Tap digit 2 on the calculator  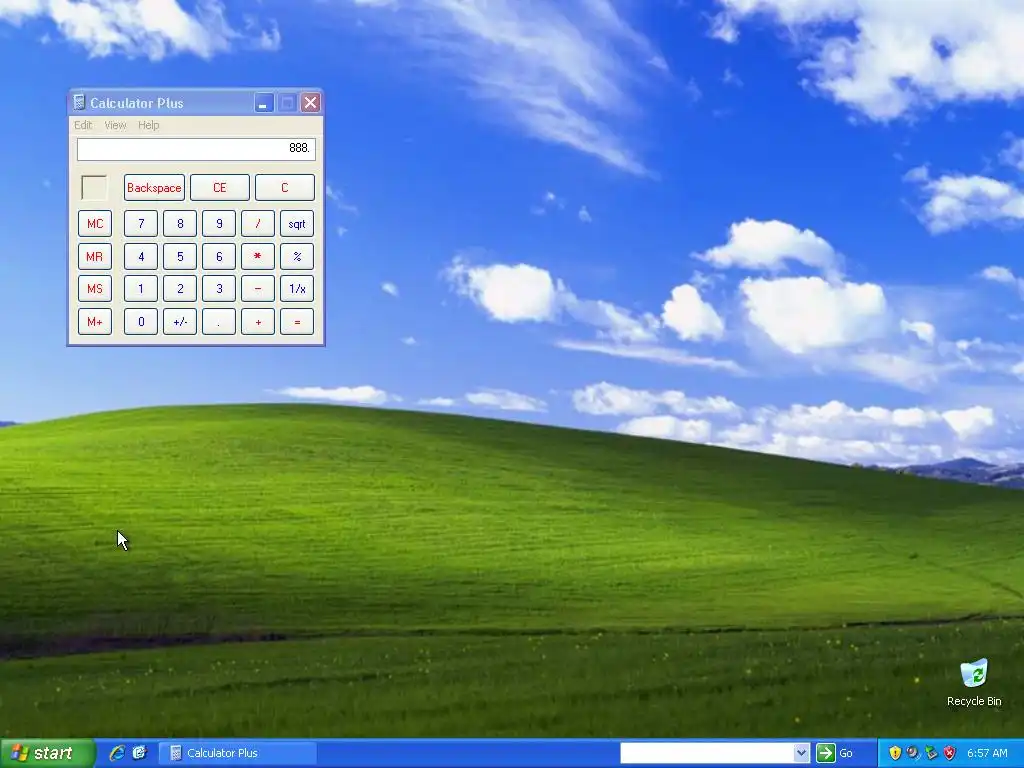click(180, 289)
